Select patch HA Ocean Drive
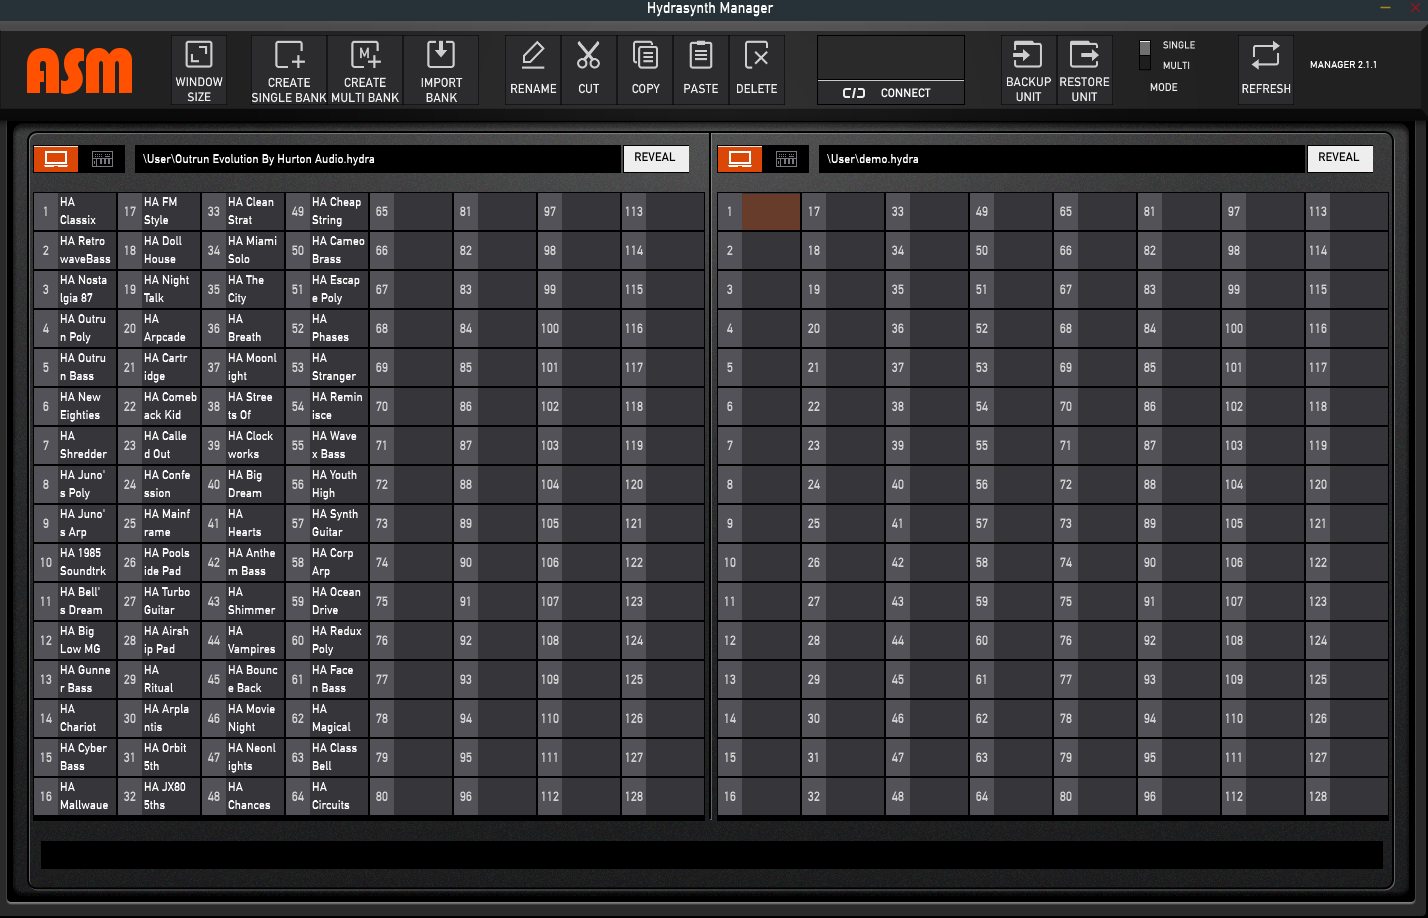 (x=327, y=601)
